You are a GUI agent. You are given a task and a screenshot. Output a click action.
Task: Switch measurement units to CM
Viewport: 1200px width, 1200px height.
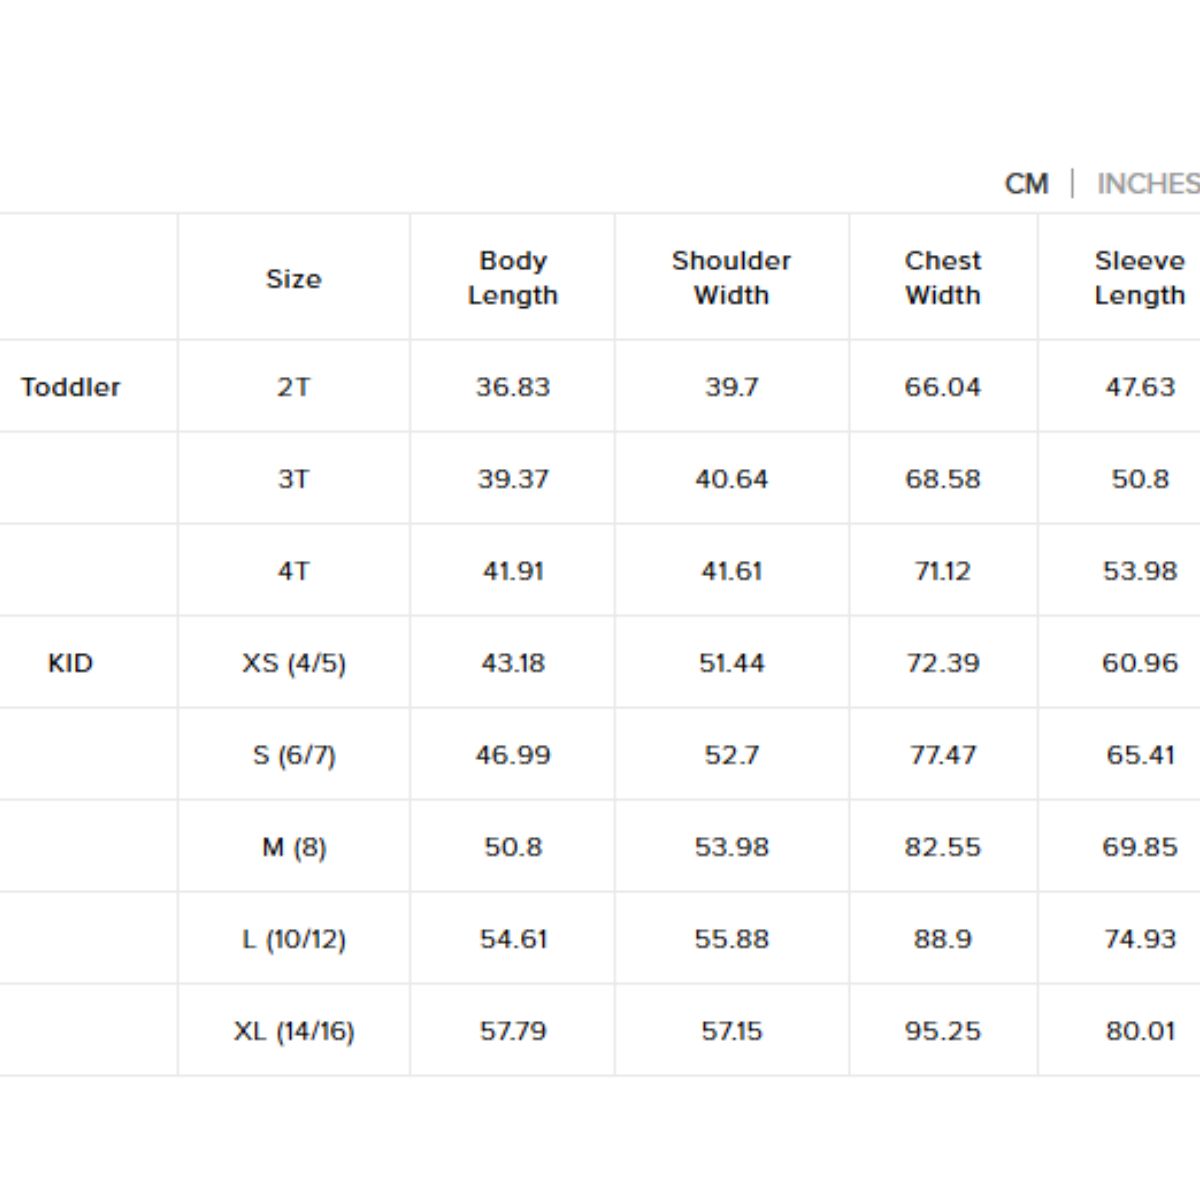pyautogui.click(x=1026, y=184)
